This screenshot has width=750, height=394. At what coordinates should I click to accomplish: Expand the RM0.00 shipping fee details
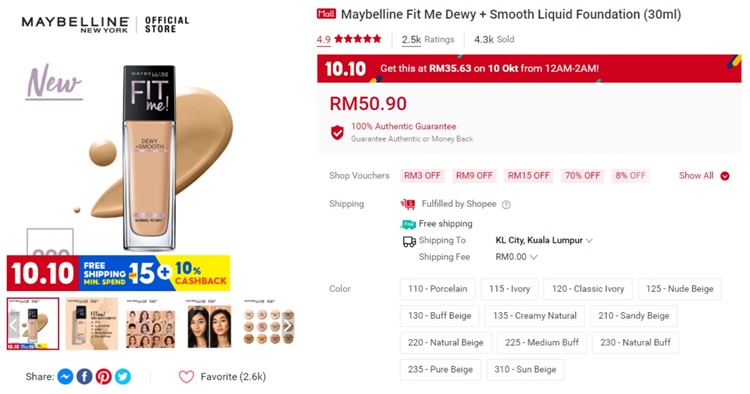pos(517,257)
